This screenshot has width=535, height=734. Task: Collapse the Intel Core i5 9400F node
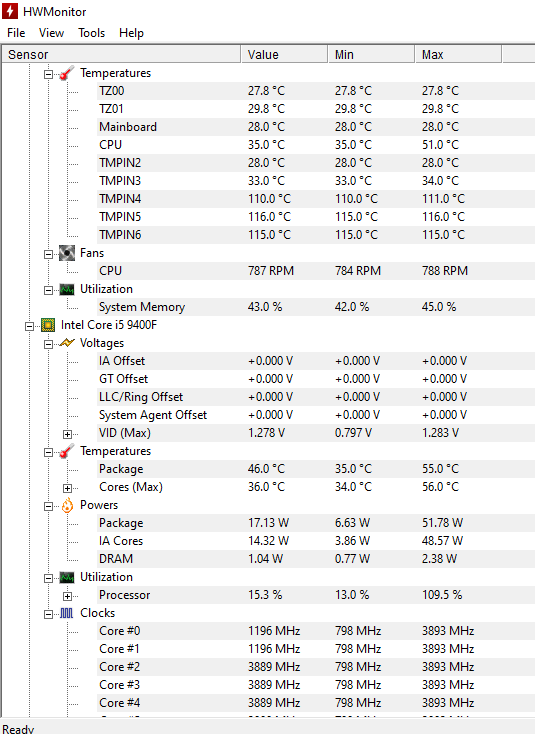coord(29,326)
